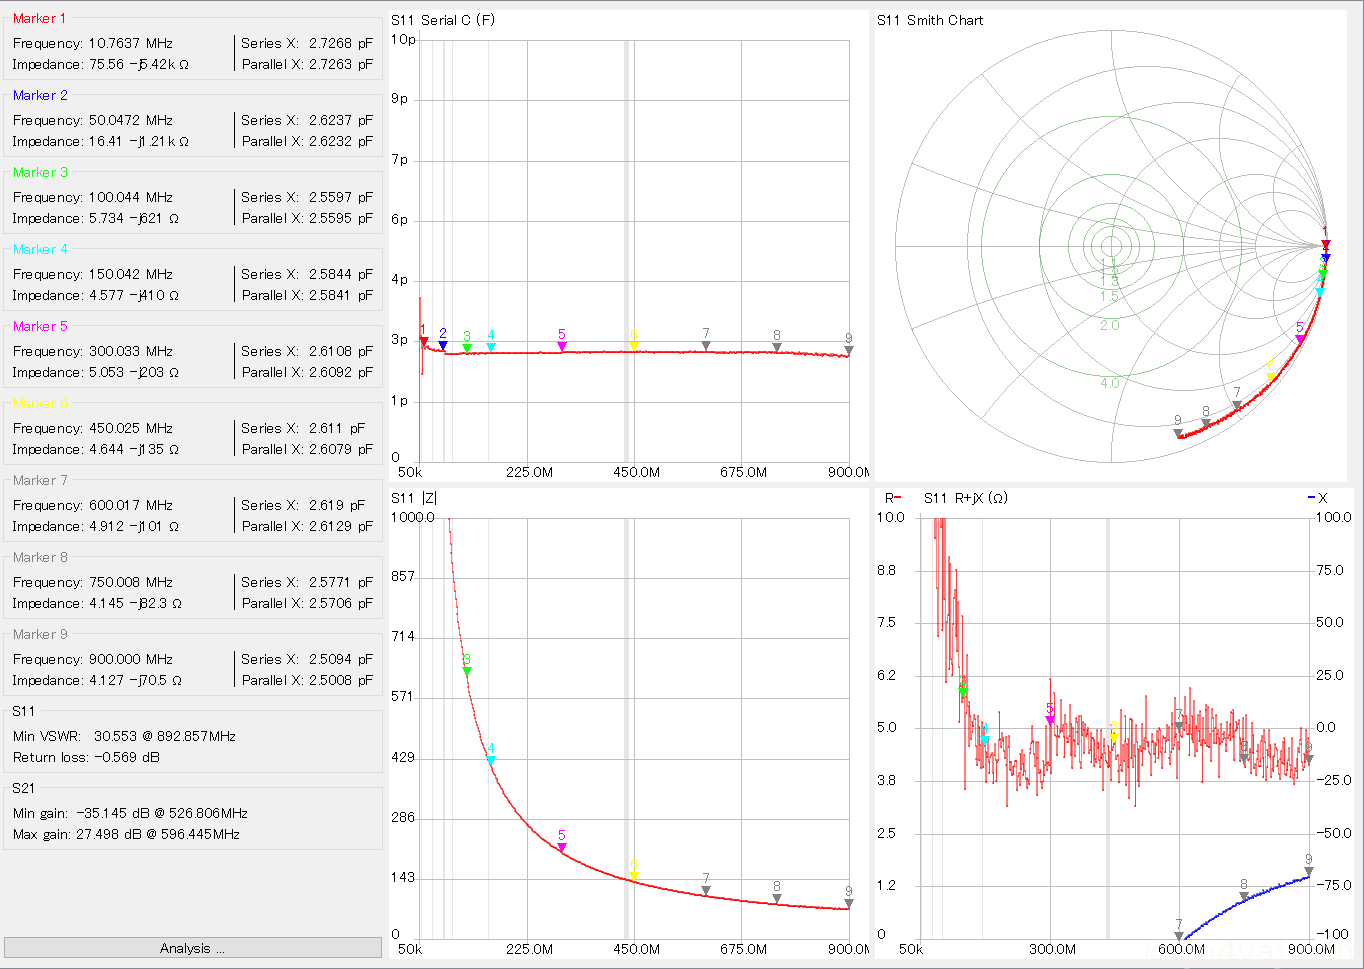Click the blue X legend label

point(1318,498)
